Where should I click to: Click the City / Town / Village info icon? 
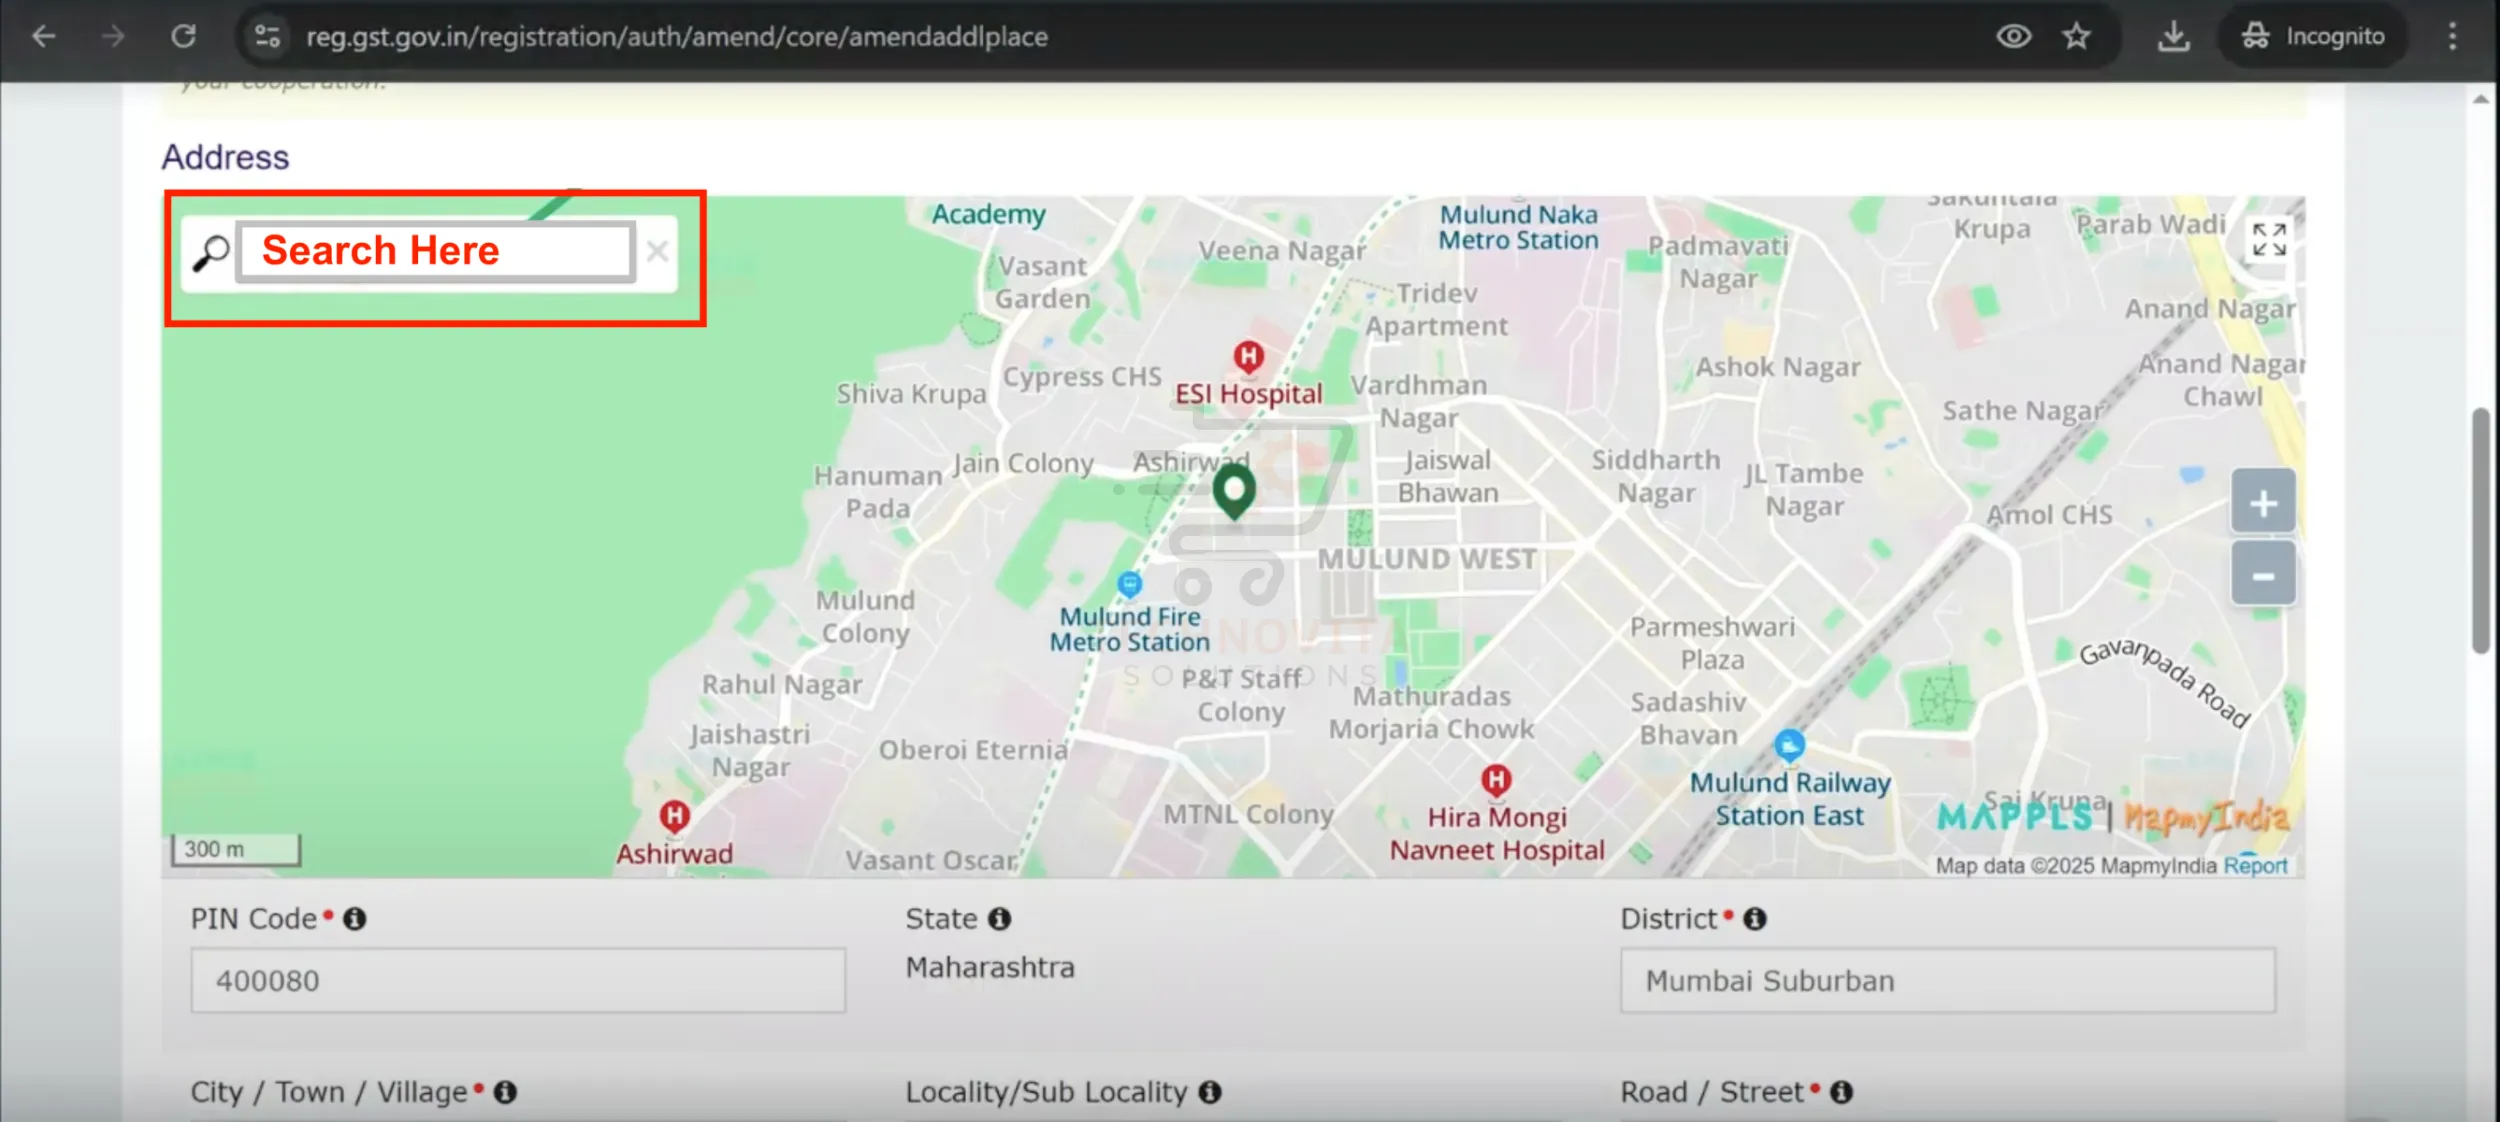pos(504,1092)
